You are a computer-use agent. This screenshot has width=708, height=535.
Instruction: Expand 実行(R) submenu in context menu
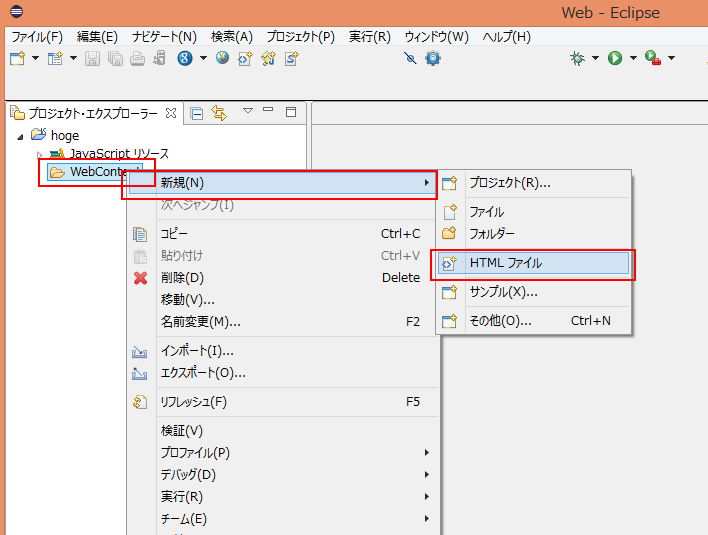pos(282,497)
